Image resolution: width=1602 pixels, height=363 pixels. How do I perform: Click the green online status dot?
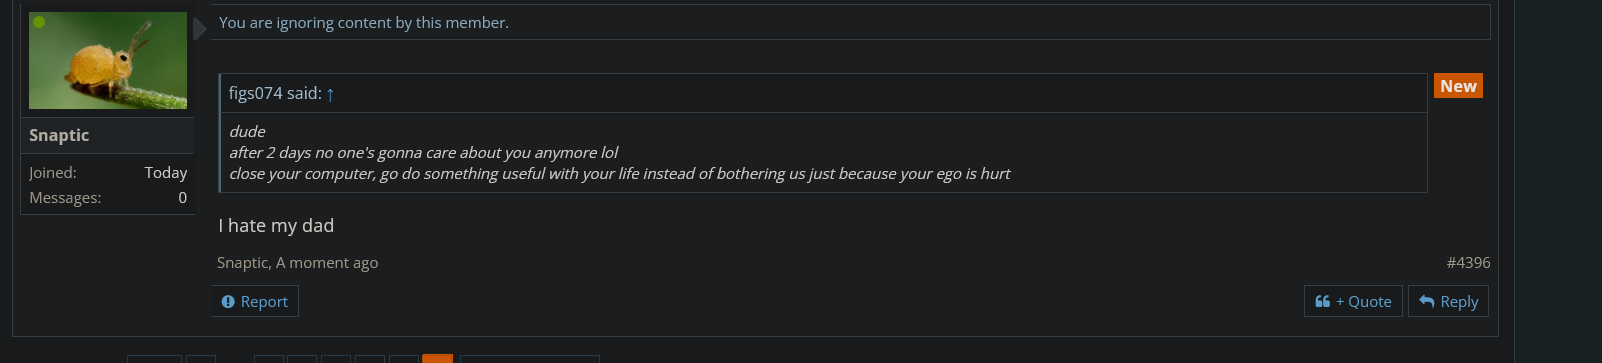(x=39, y=22)
